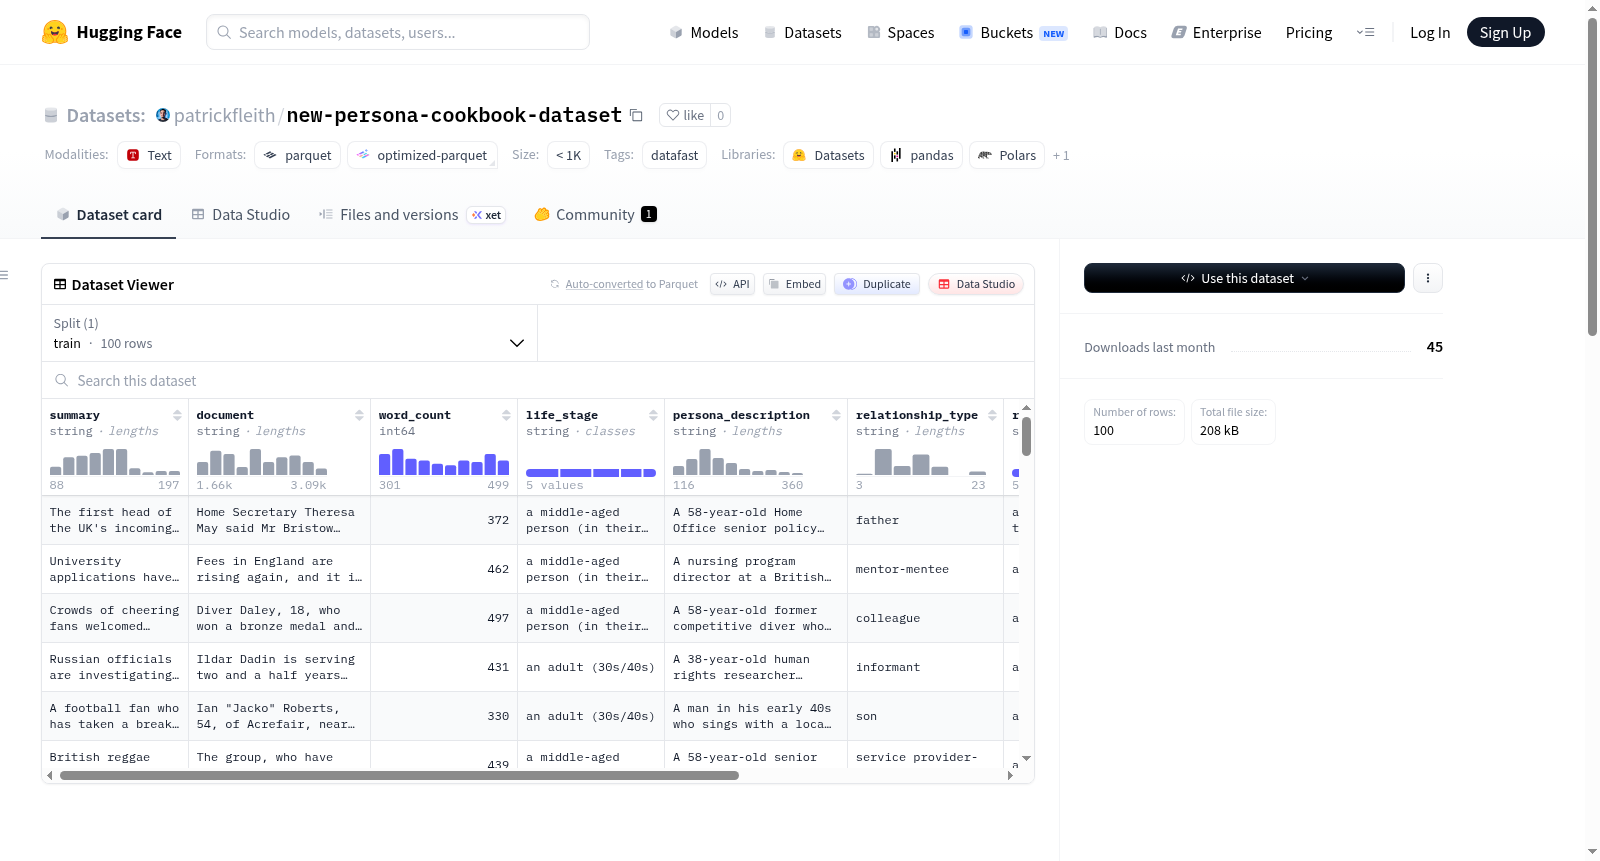Open the patrickfleith profile link
The height and width of the screenshot is (861, 1600).
[x=224, y=115]
